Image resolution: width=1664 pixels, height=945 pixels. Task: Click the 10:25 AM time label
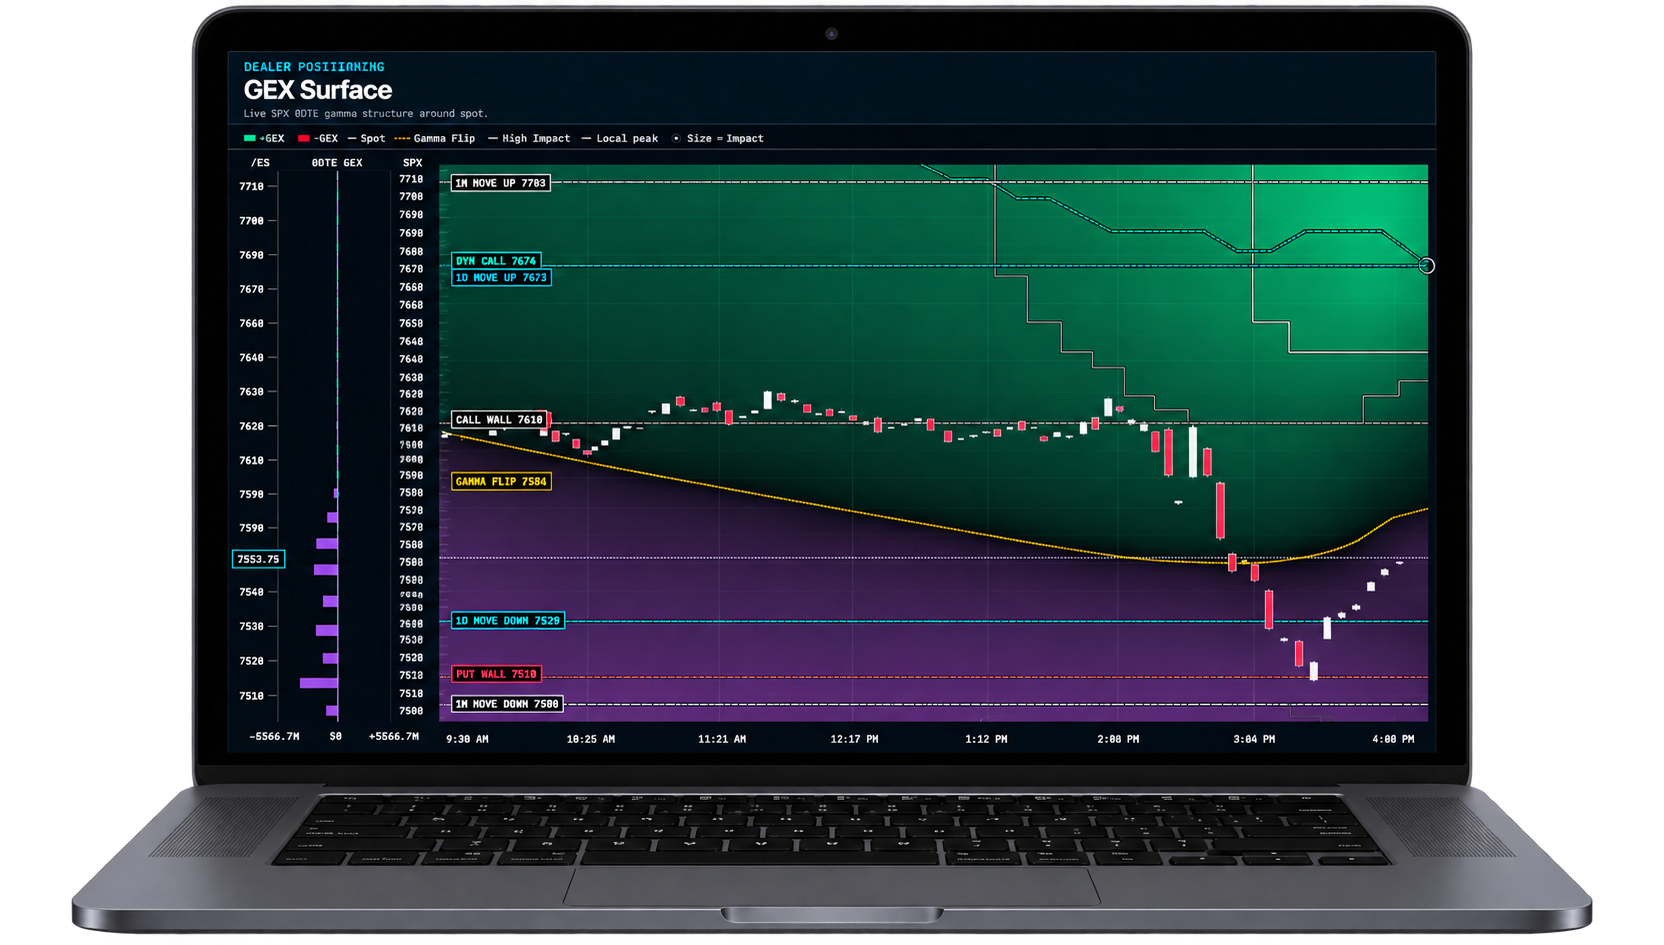point(591,739)
